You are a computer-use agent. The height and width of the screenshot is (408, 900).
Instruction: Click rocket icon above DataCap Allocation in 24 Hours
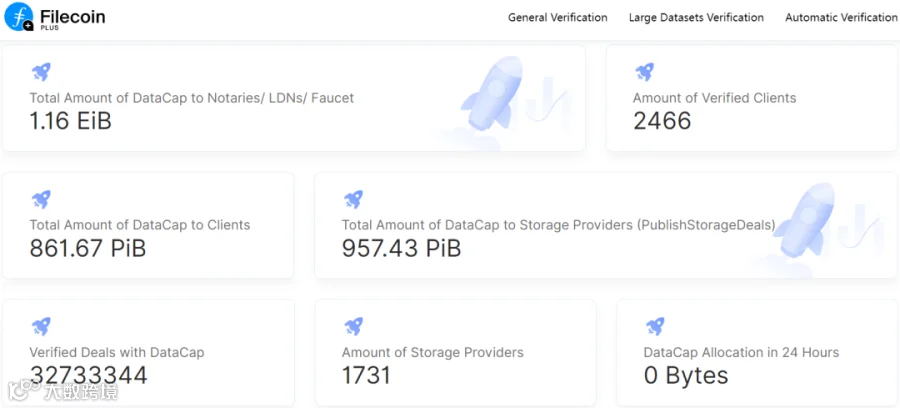pos(655,326)
